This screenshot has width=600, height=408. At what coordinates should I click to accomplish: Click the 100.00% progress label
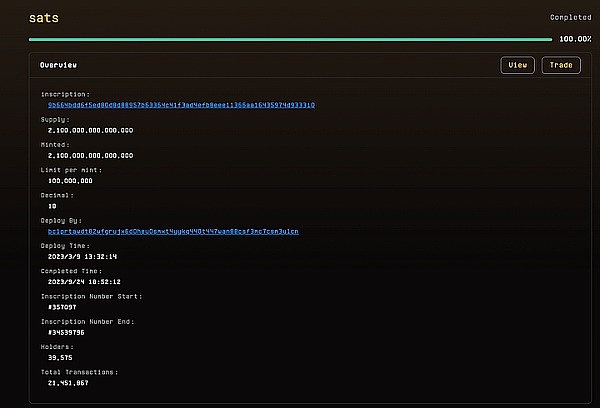575,39
